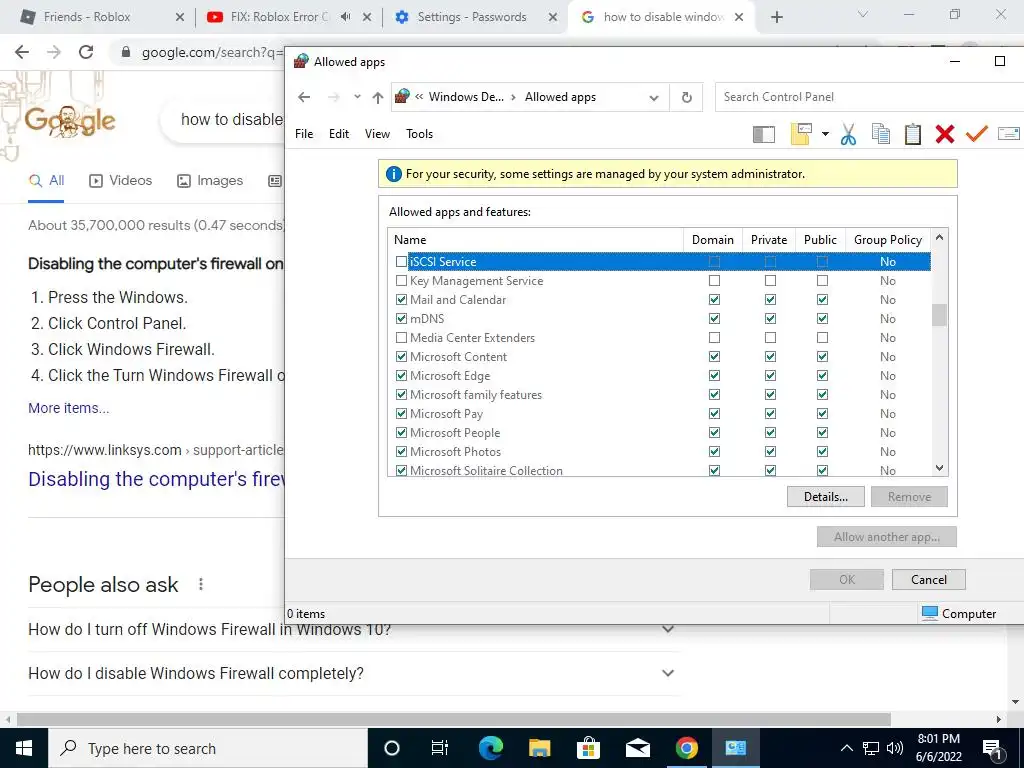Open the Edit menu
Screen dimensions: 1024x768
click(x=339, y=134)
